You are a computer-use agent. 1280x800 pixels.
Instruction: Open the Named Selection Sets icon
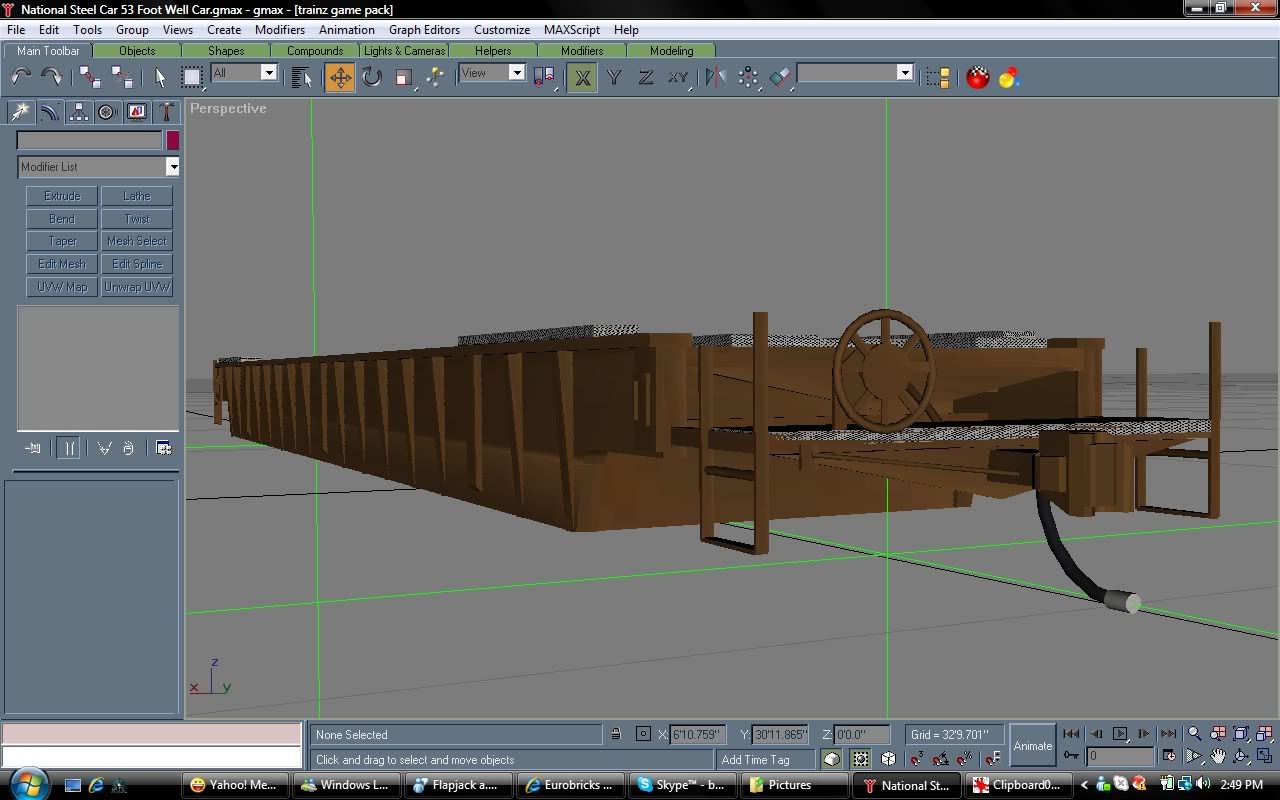(938, 77)
